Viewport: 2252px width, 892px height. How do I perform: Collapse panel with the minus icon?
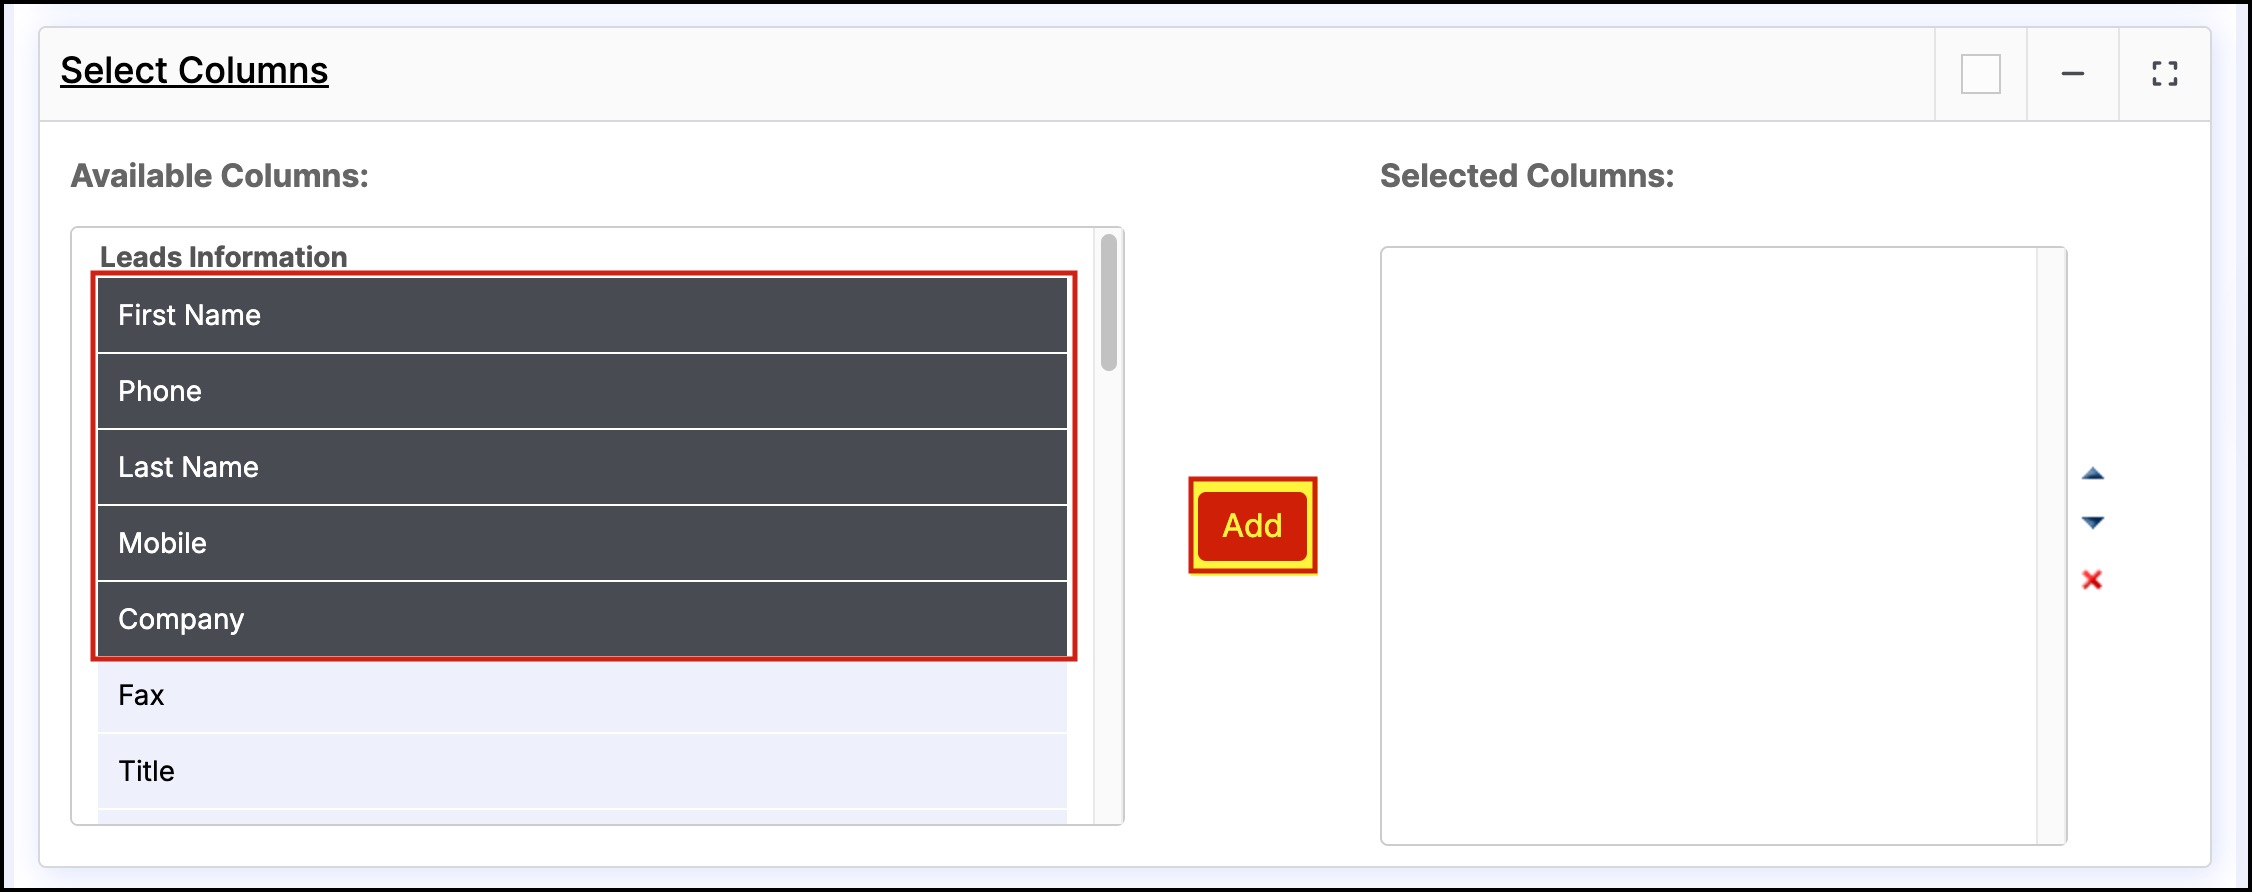(2073, 74)
